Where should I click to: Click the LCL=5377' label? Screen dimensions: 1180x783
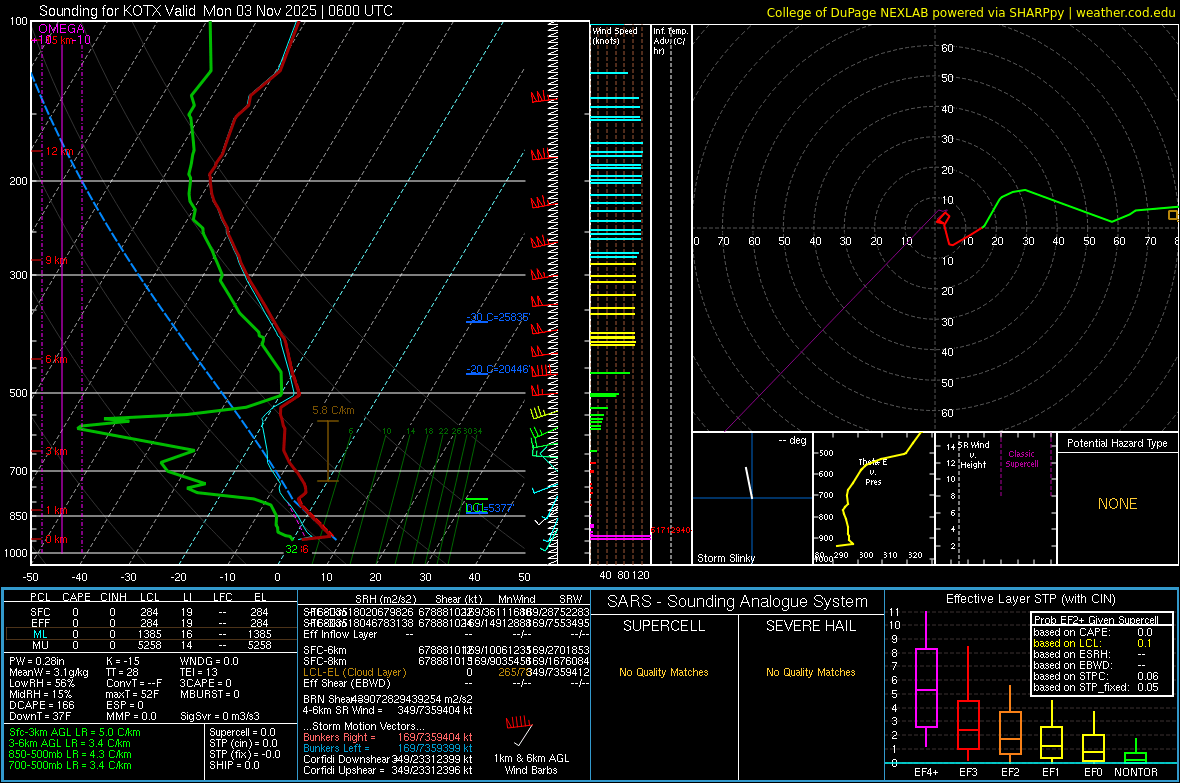tap(489, 507)
